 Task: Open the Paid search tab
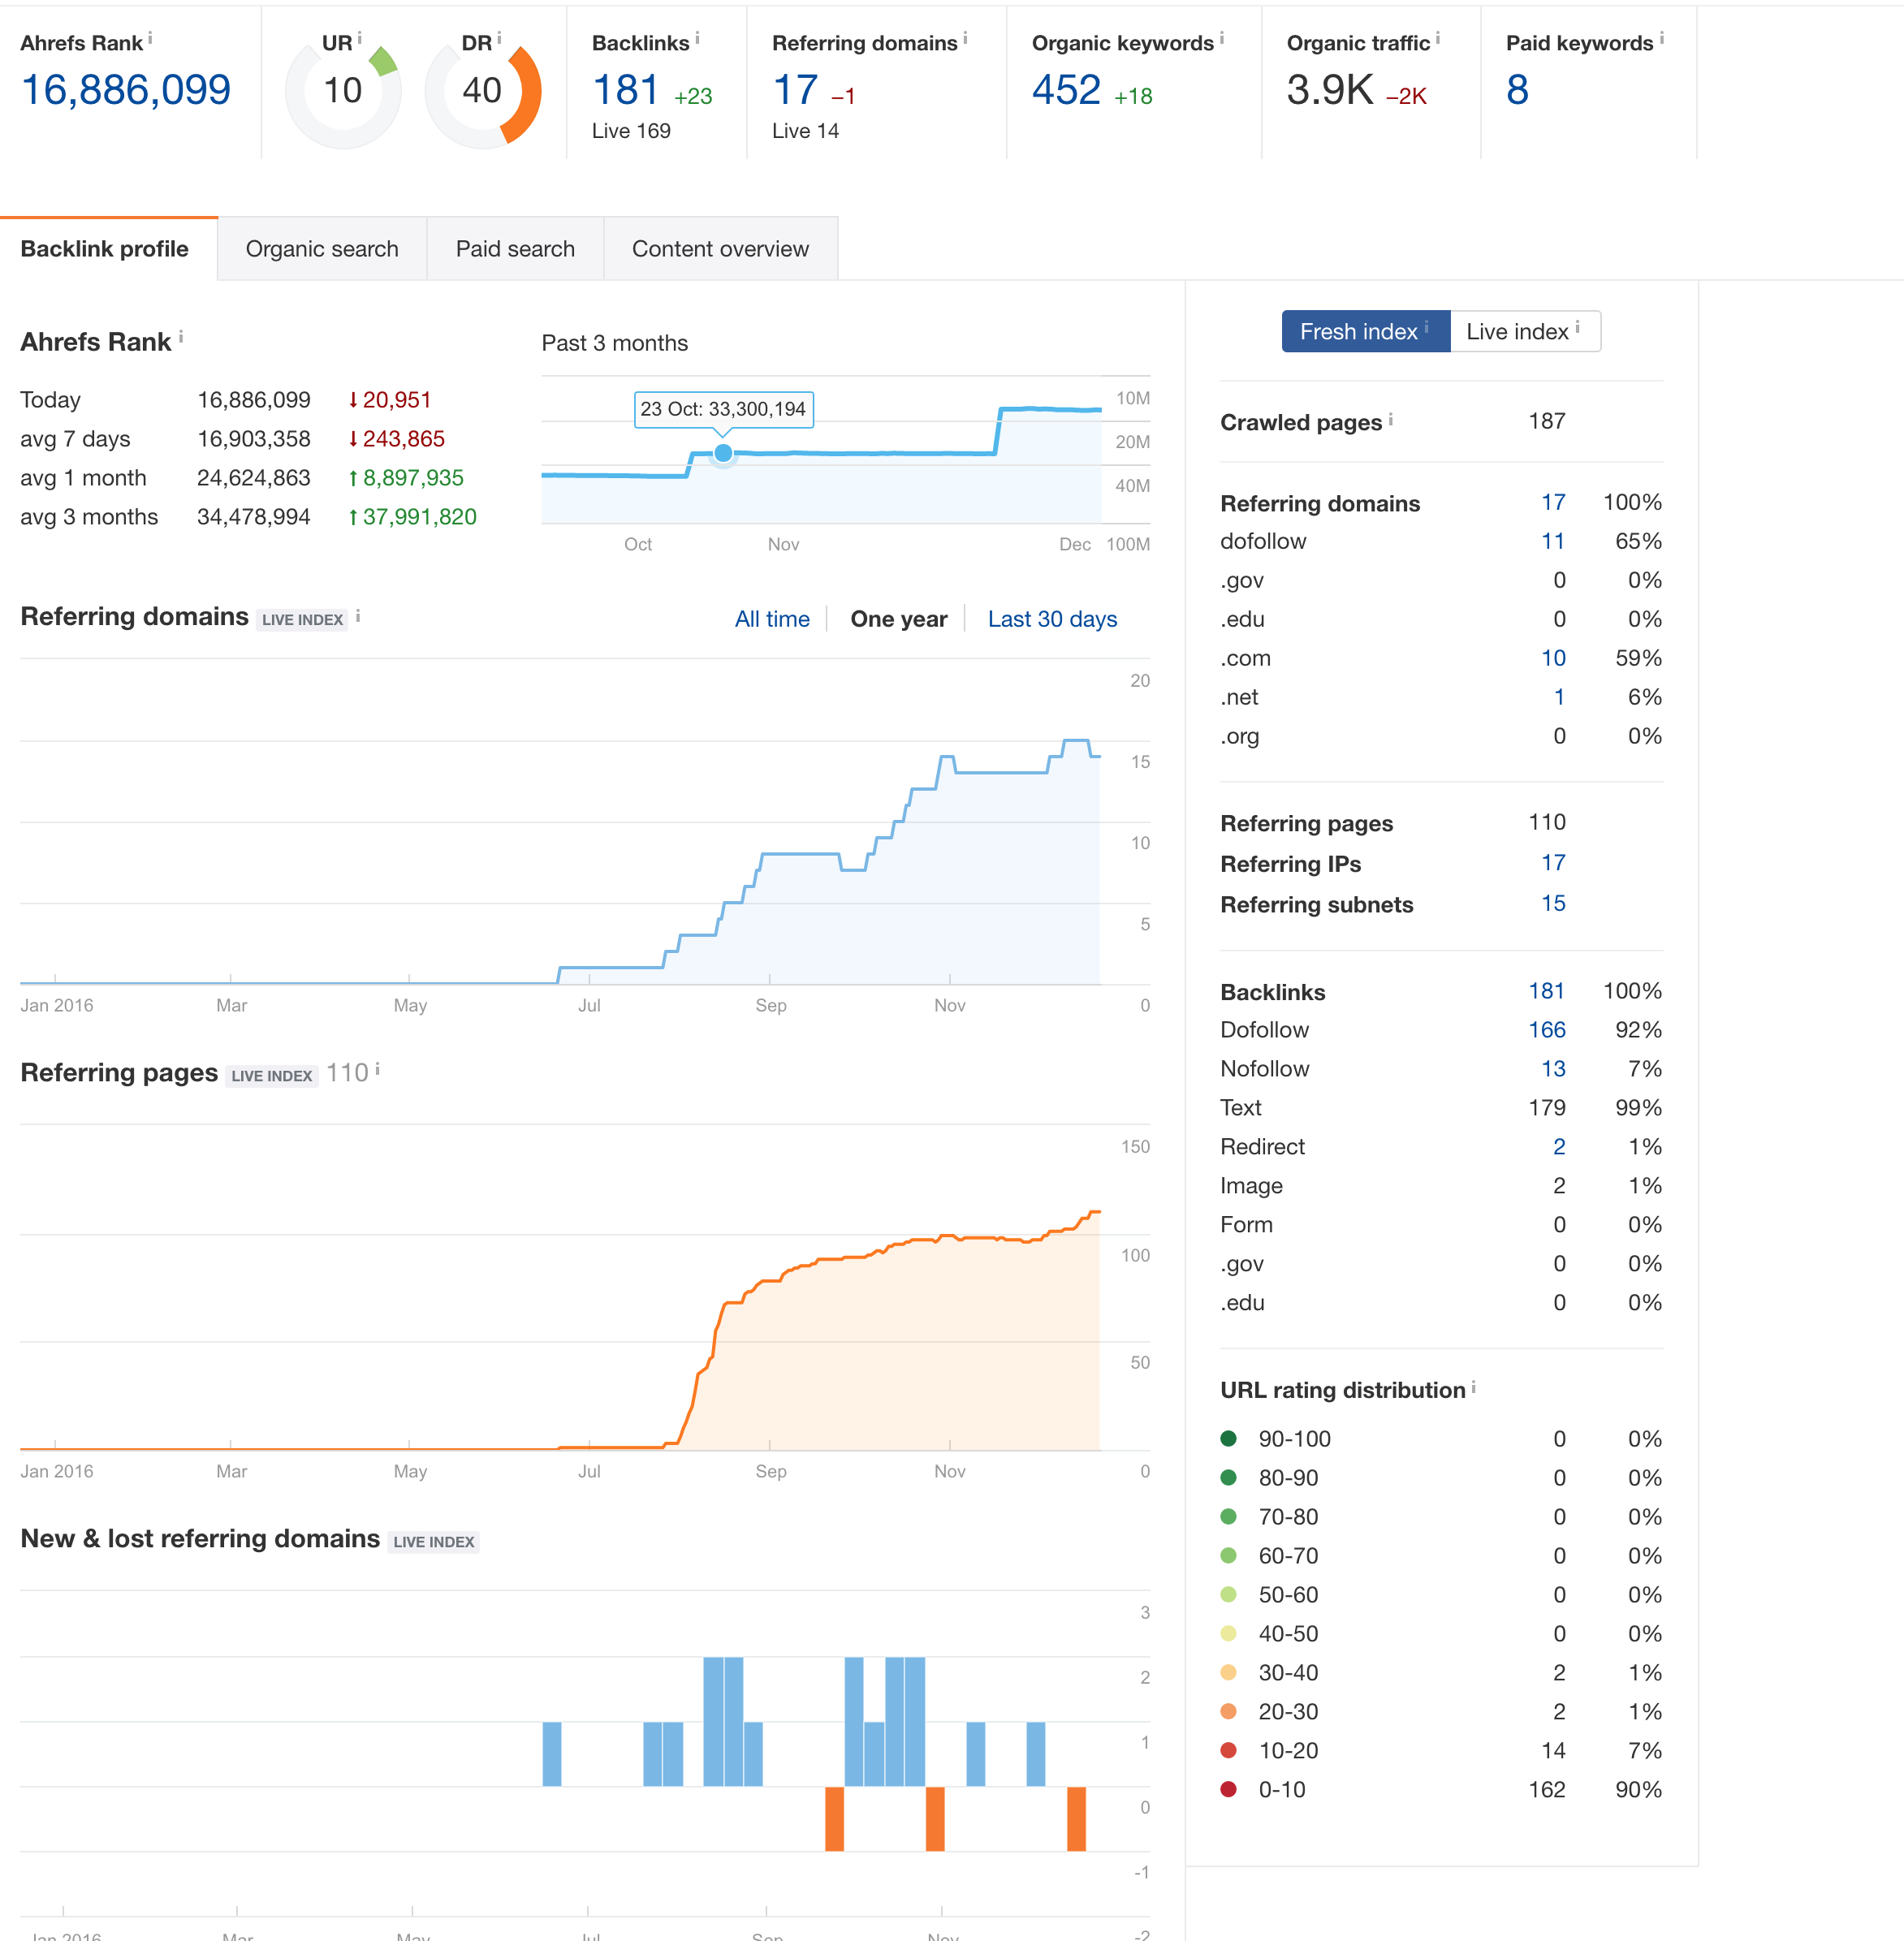pyautogui.click(x=515, y=249)
